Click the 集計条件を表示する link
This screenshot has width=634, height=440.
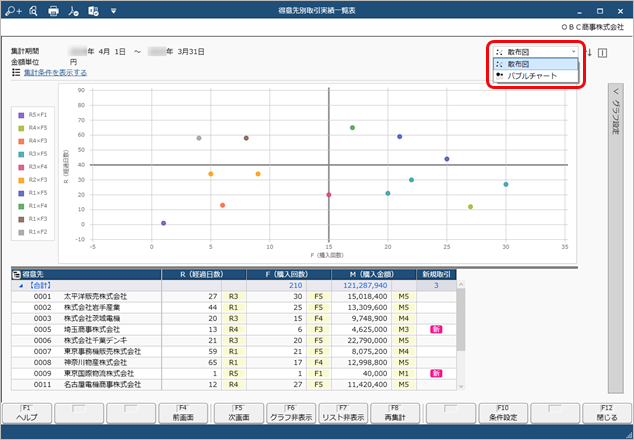[x=55, y=73]
